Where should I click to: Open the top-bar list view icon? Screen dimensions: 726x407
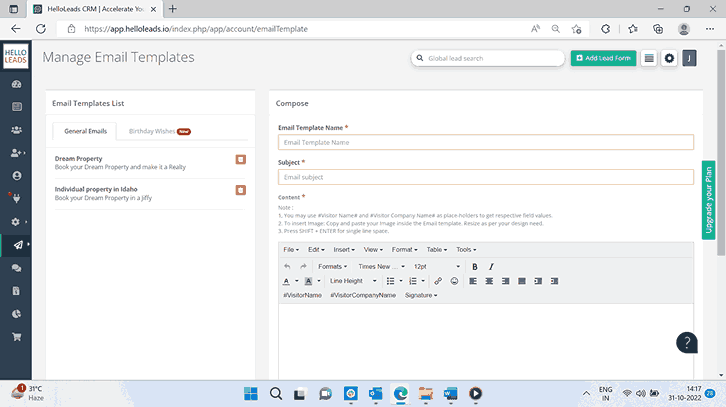tap(649, 58)
